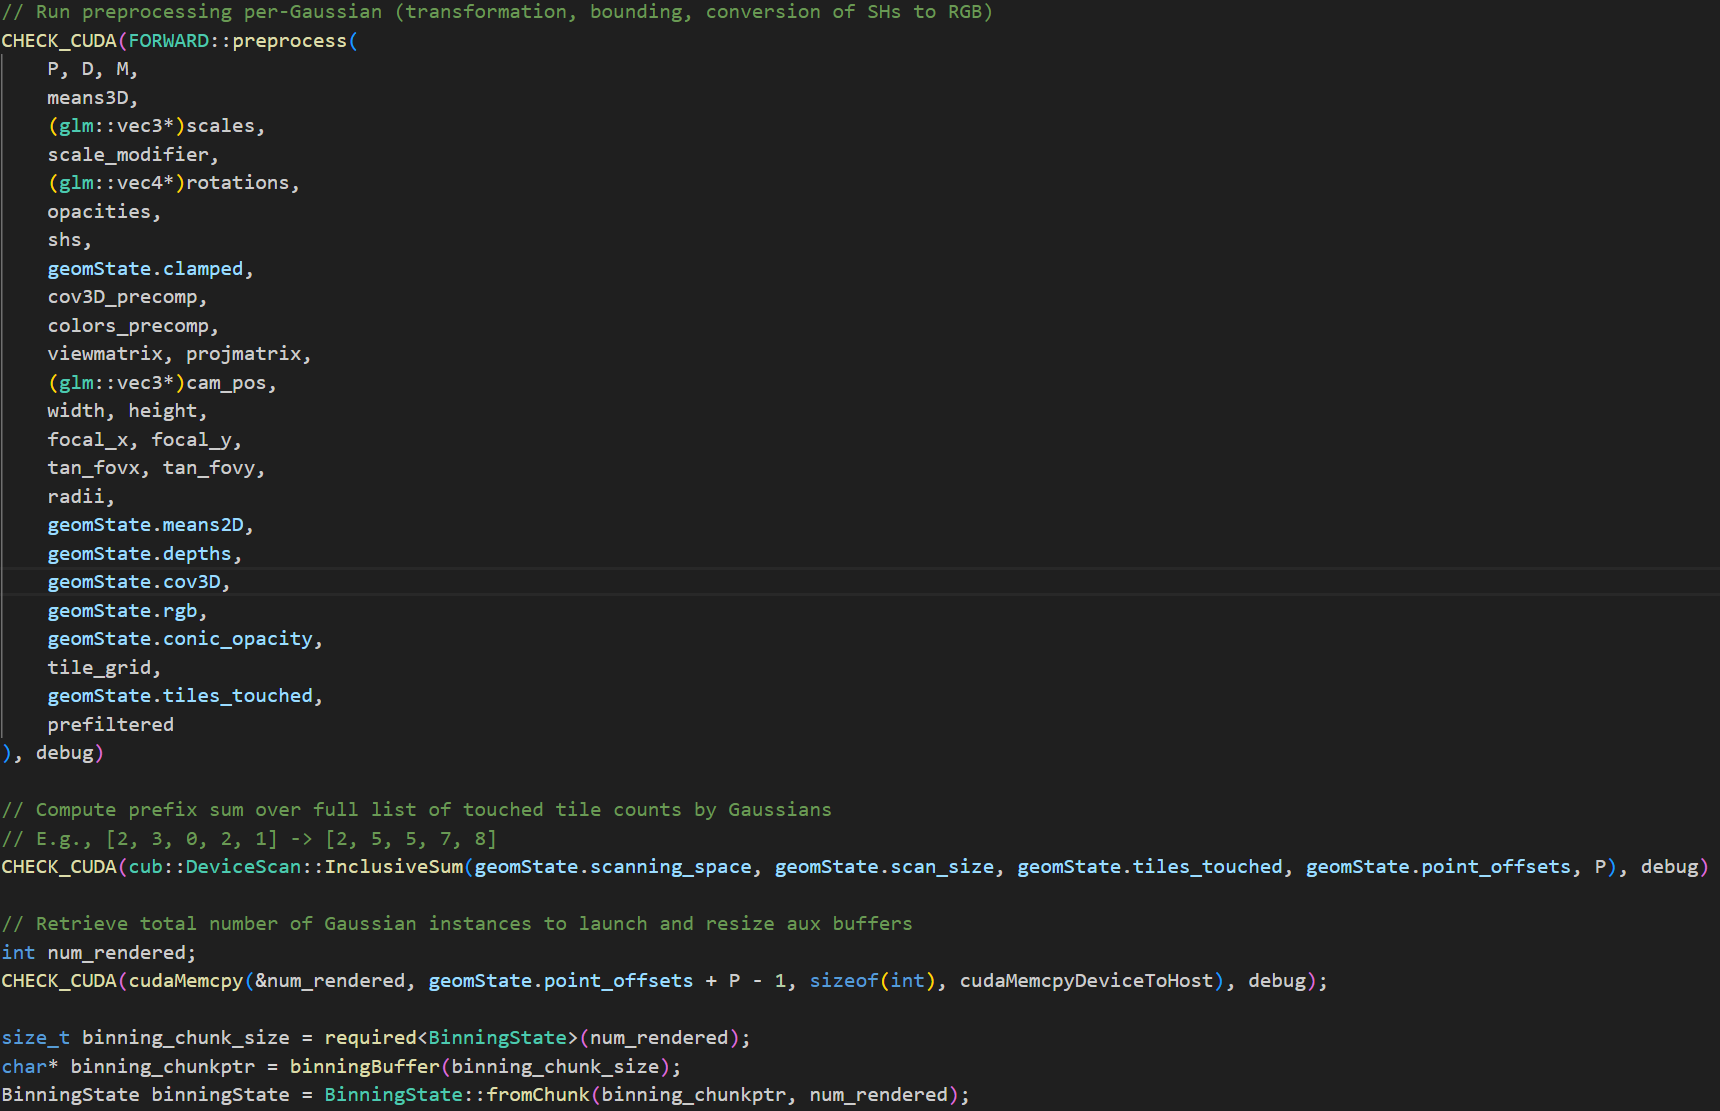Click the 'opacities,' line
Screen dimensions: 1720x1111
(104, 212)
